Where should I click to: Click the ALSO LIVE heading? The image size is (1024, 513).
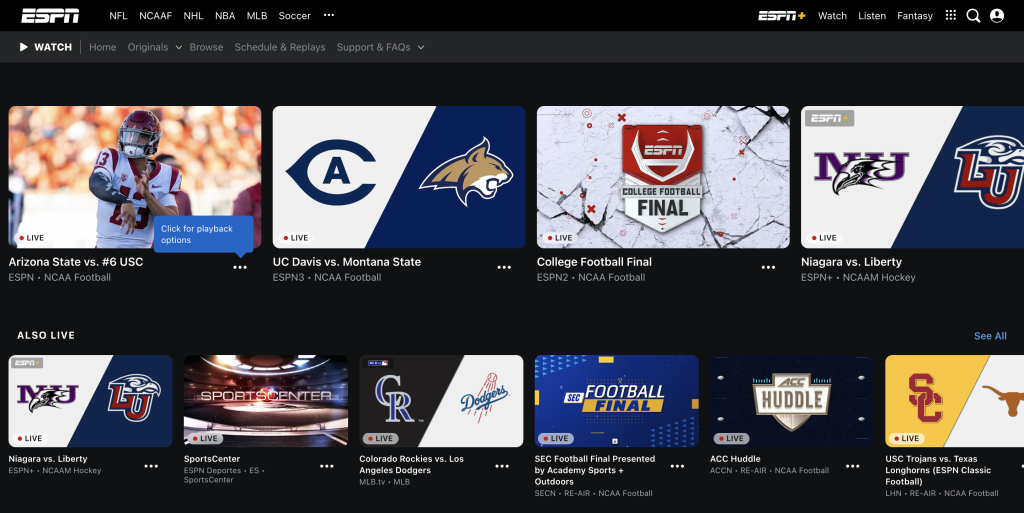tap(46, 335)
